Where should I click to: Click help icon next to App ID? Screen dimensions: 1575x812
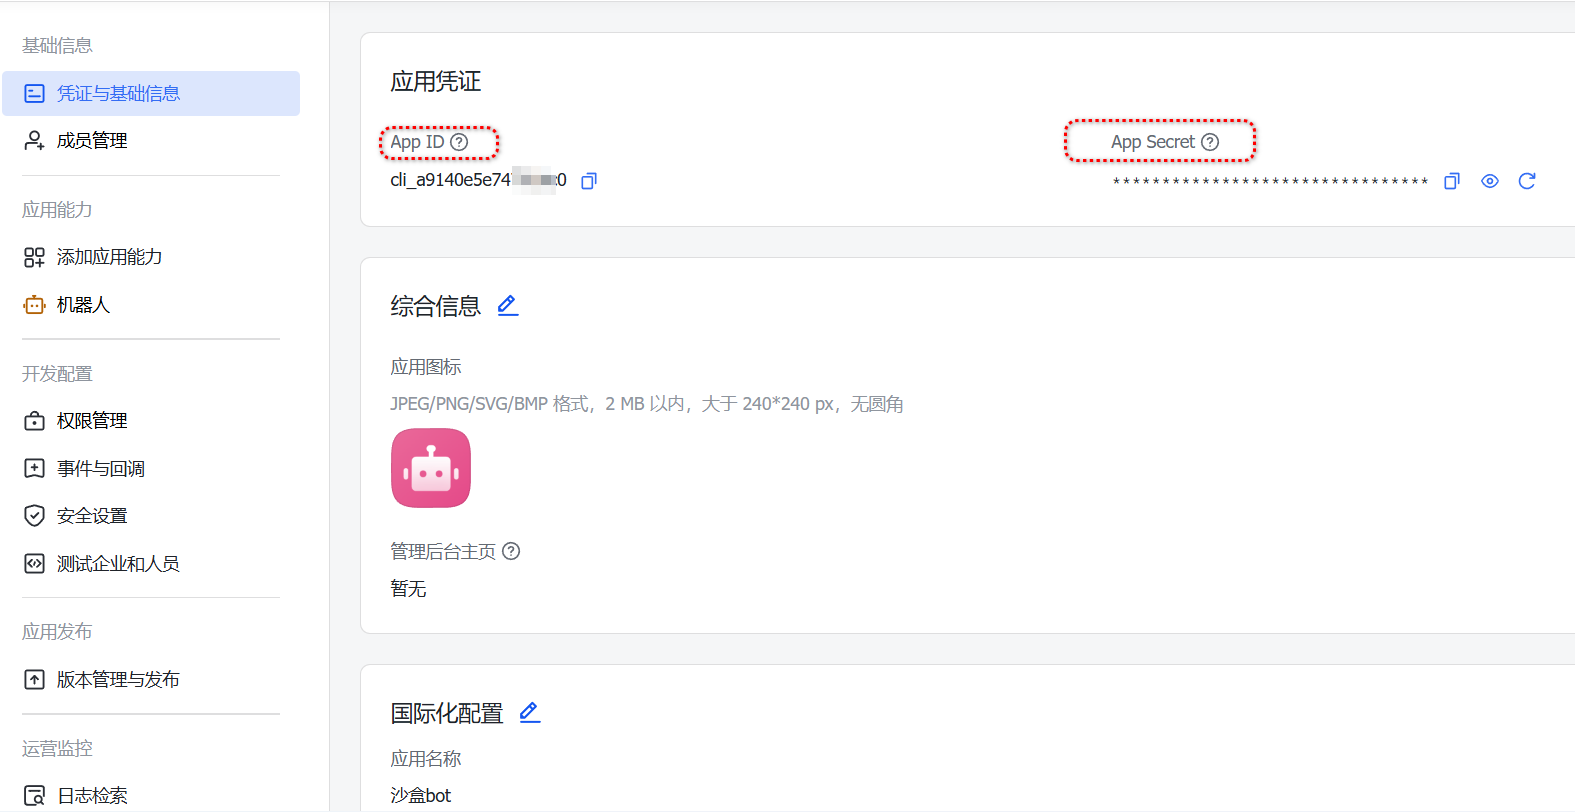point(459,142)
